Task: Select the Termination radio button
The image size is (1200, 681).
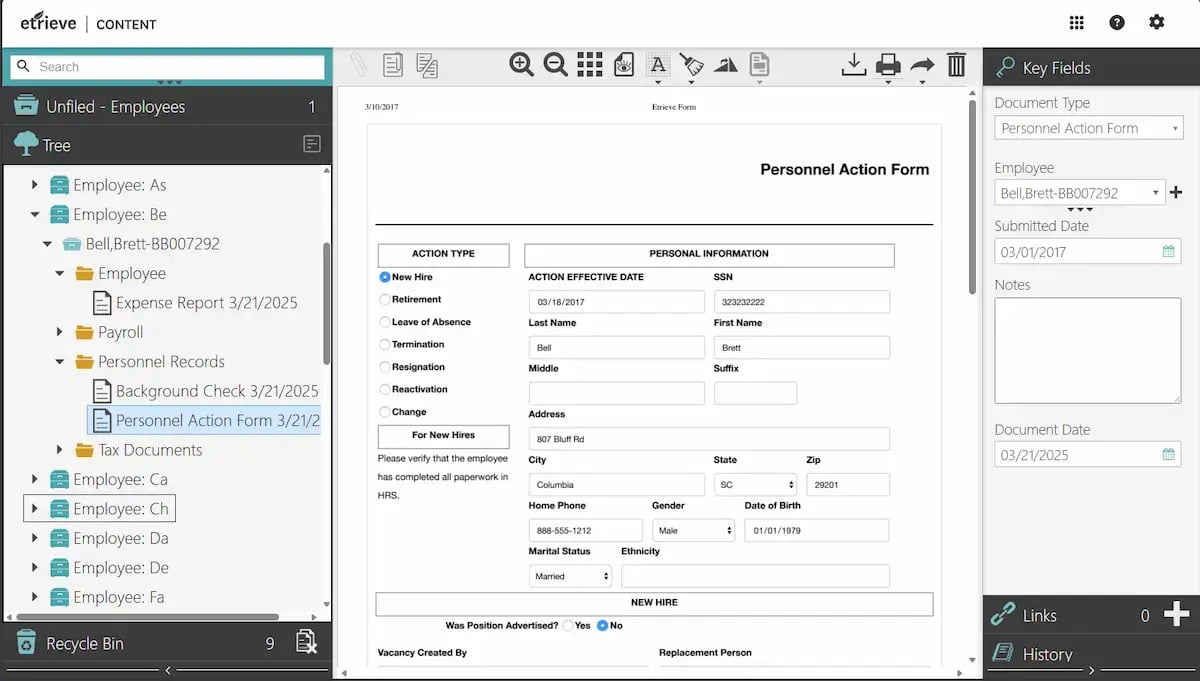Action: tap(384, 344)
